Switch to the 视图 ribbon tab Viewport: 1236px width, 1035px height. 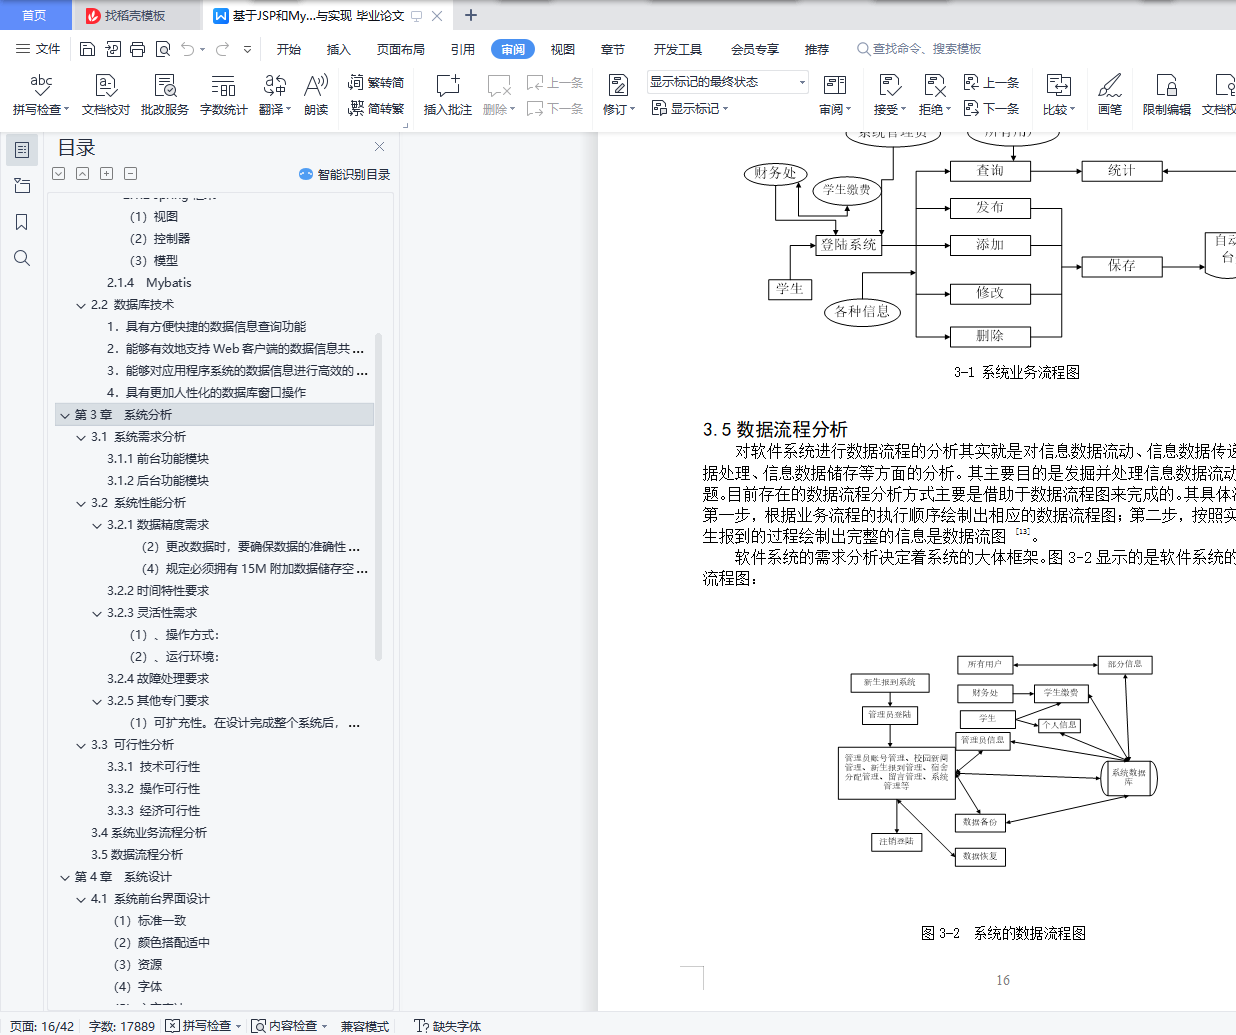(x=563, y=49)
